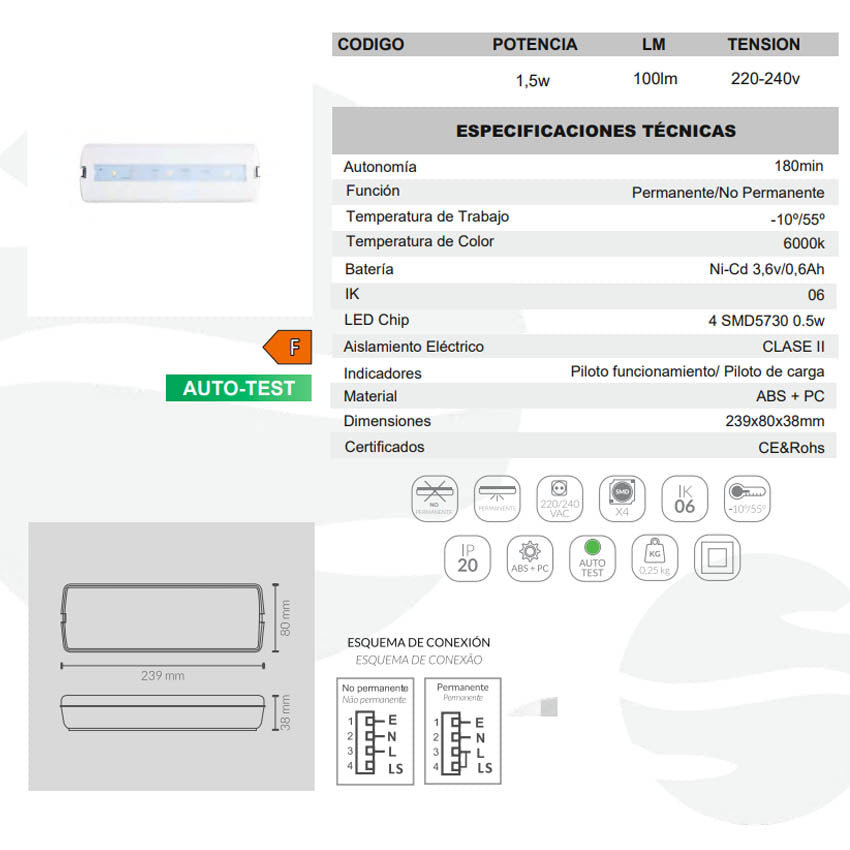This screenshot has height=850, width=850.
Task: Click the thermometer -10º/55º icon
Action: pos(748,499)
